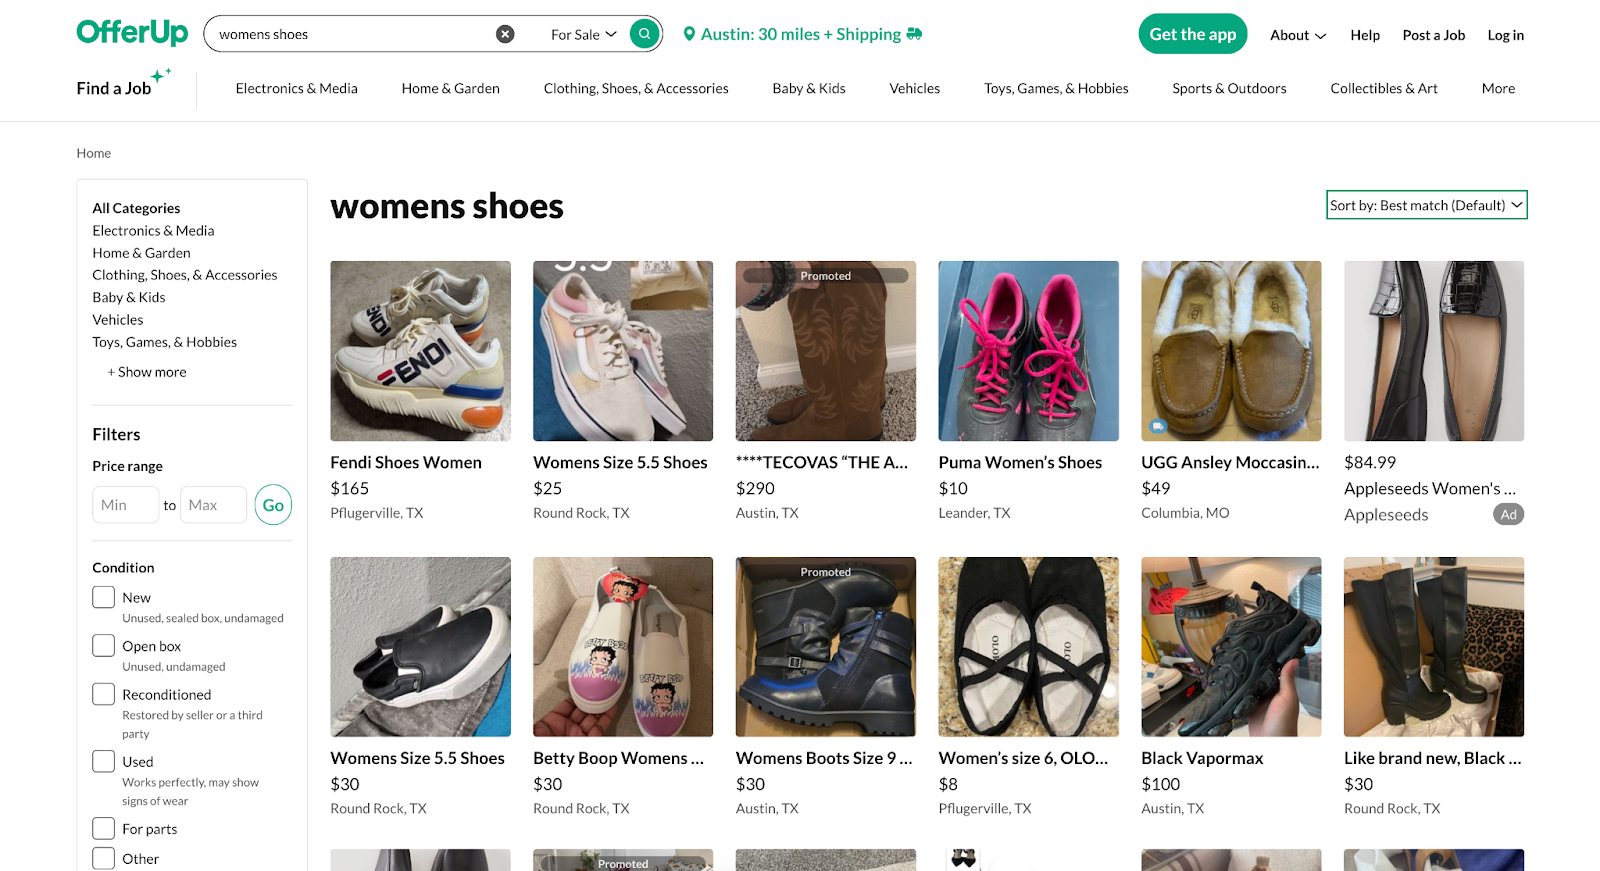Select sidebar Home & Garden category
1600x871 pixels.
coord(141,253)
